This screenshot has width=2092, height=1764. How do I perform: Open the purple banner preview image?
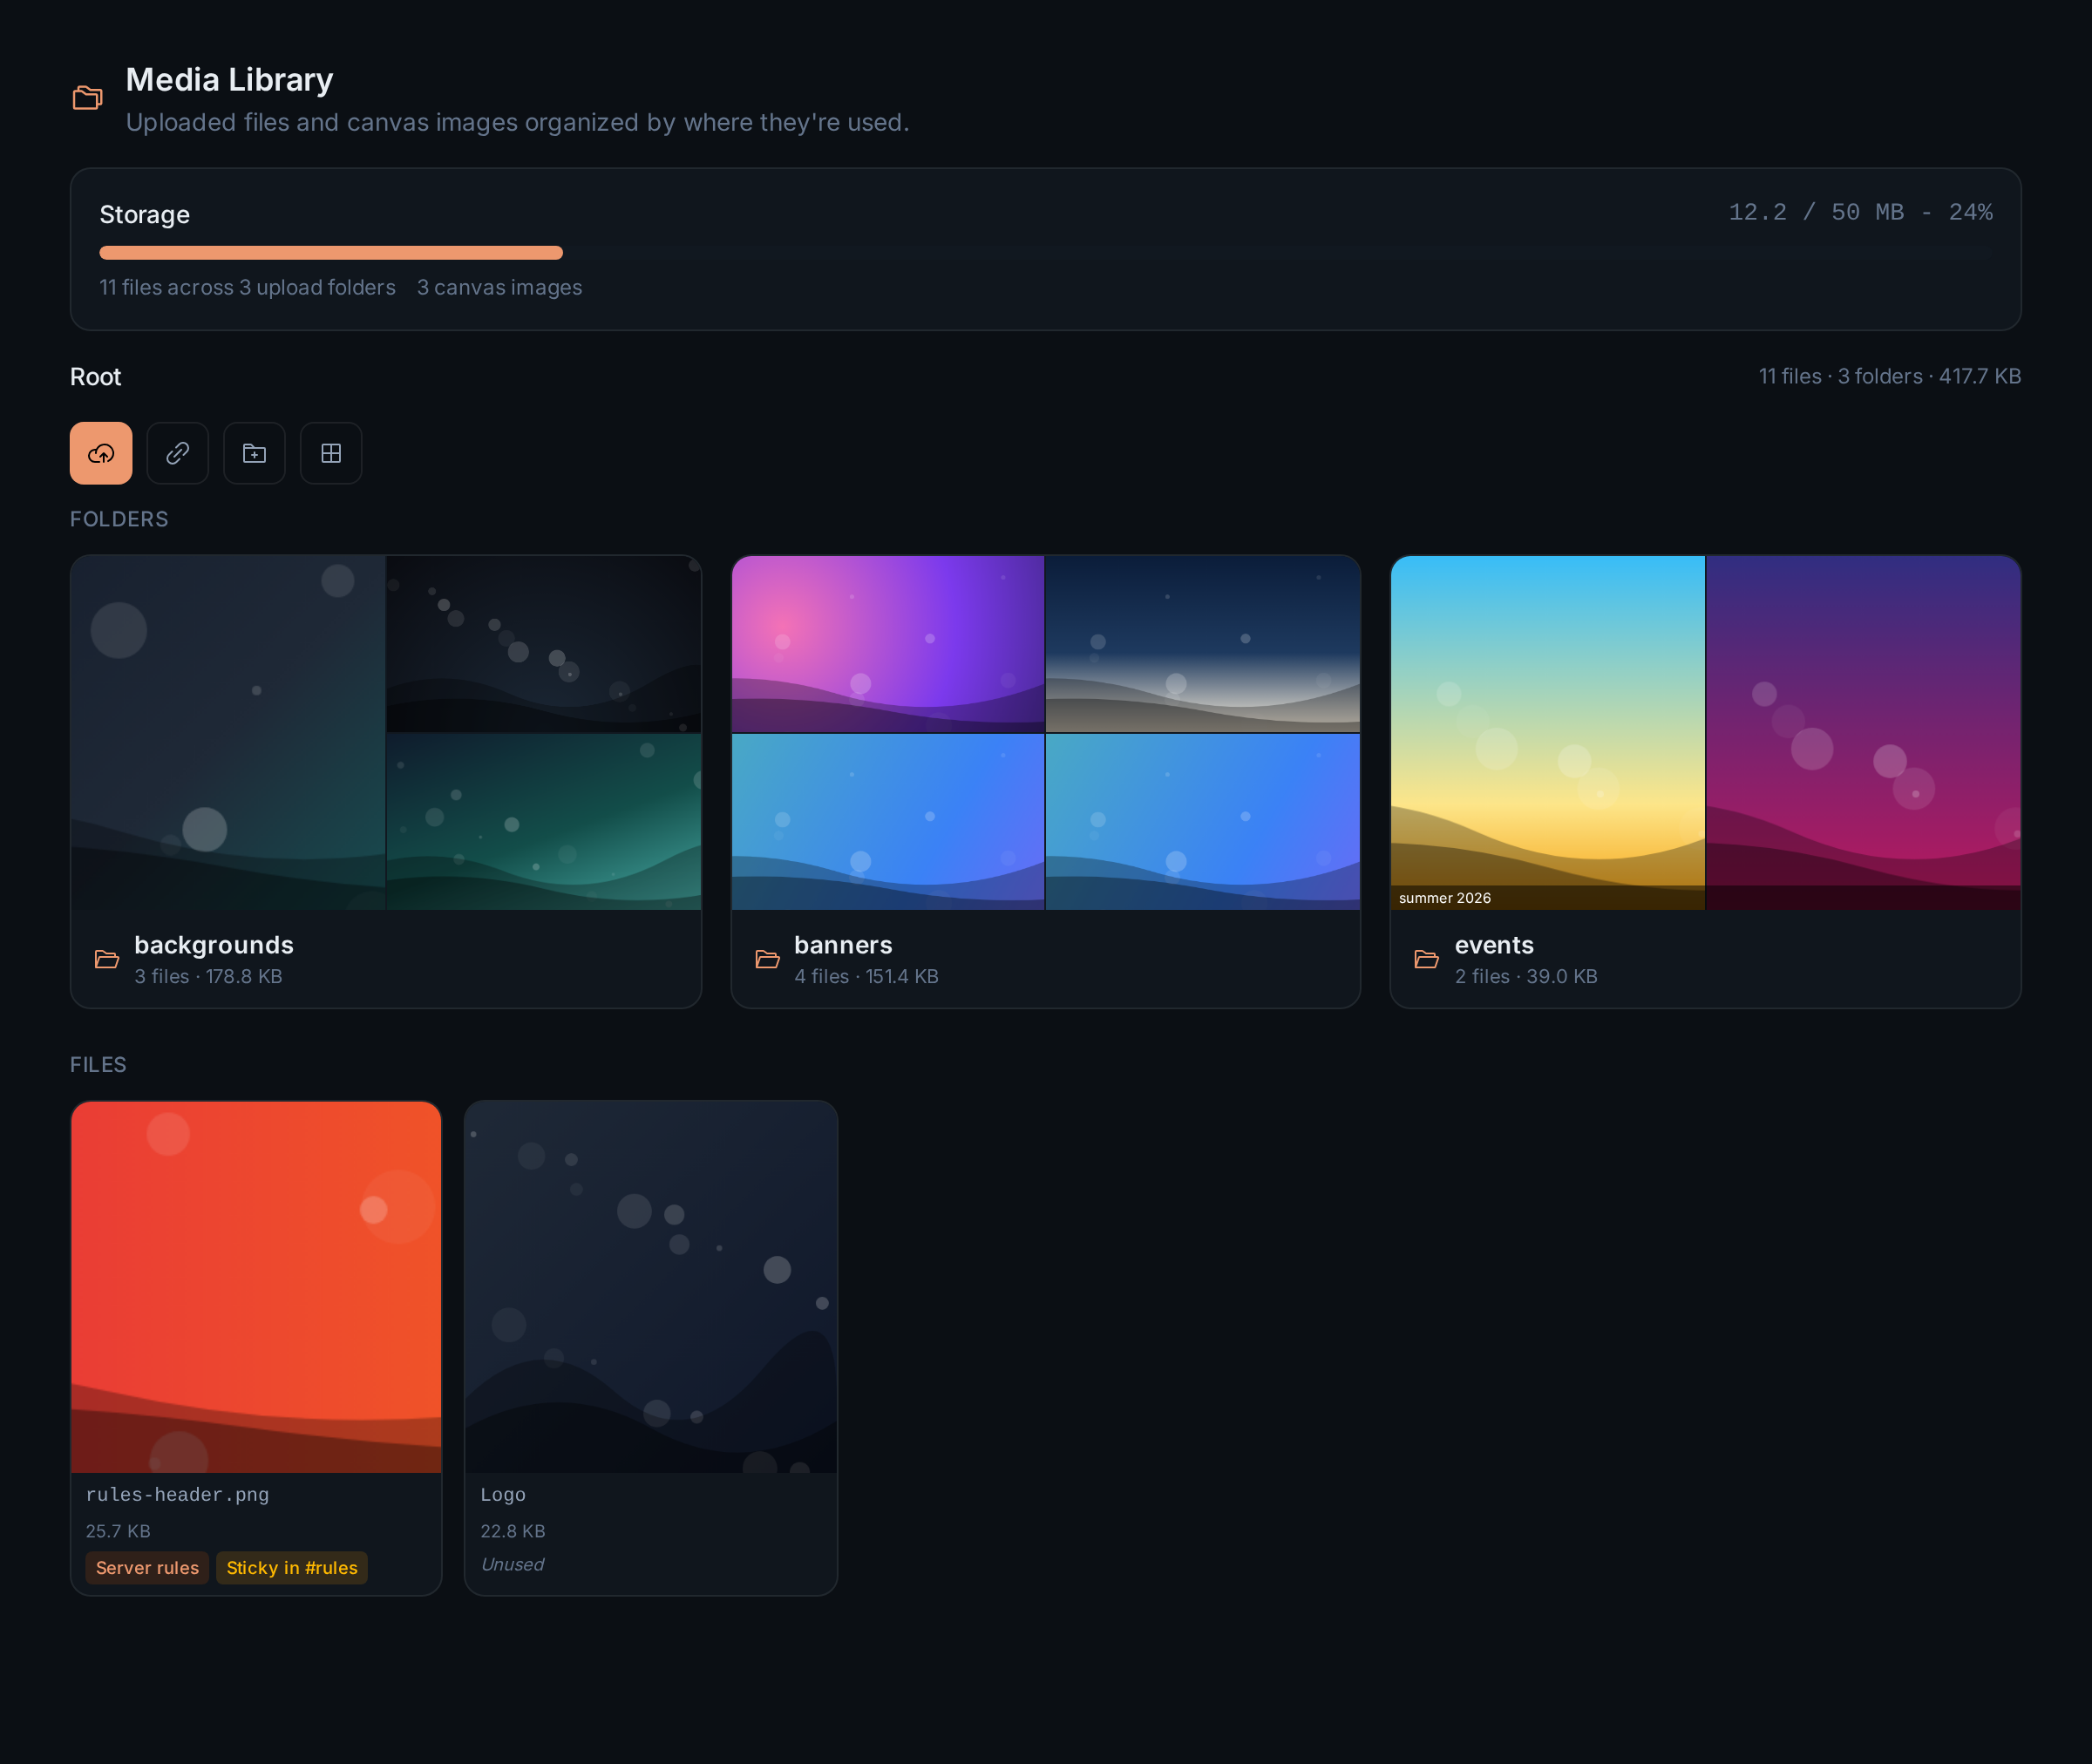pyautogui.click(x=888, y=644)
